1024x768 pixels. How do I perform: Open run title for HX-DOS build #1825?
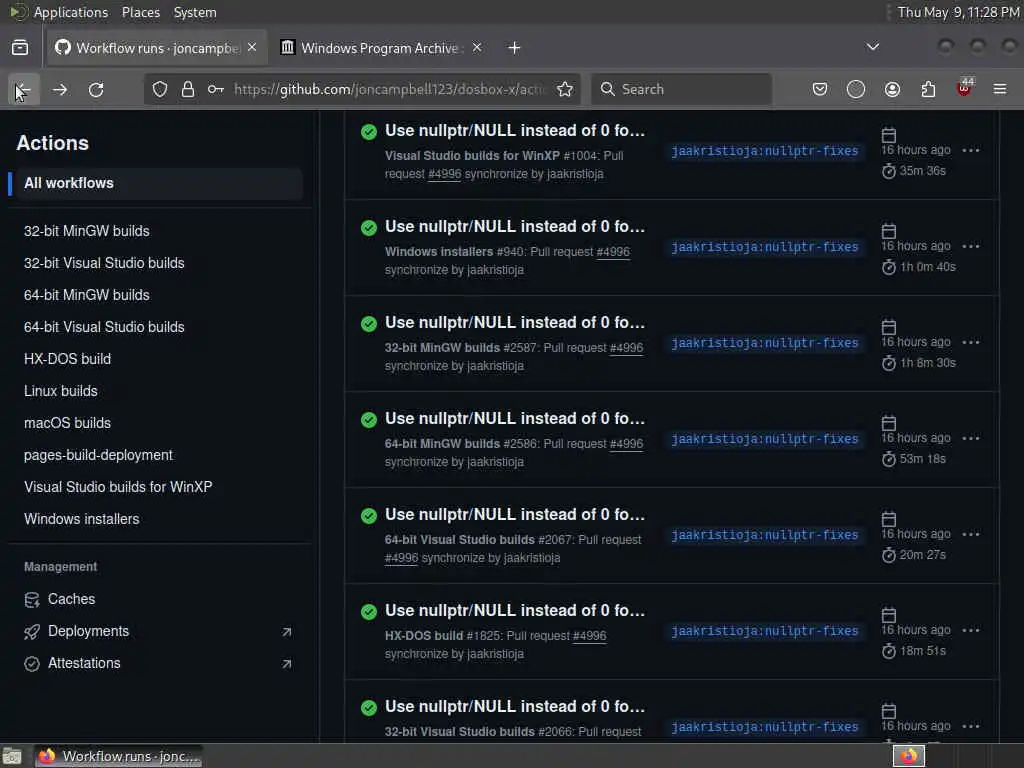point(515,611)
